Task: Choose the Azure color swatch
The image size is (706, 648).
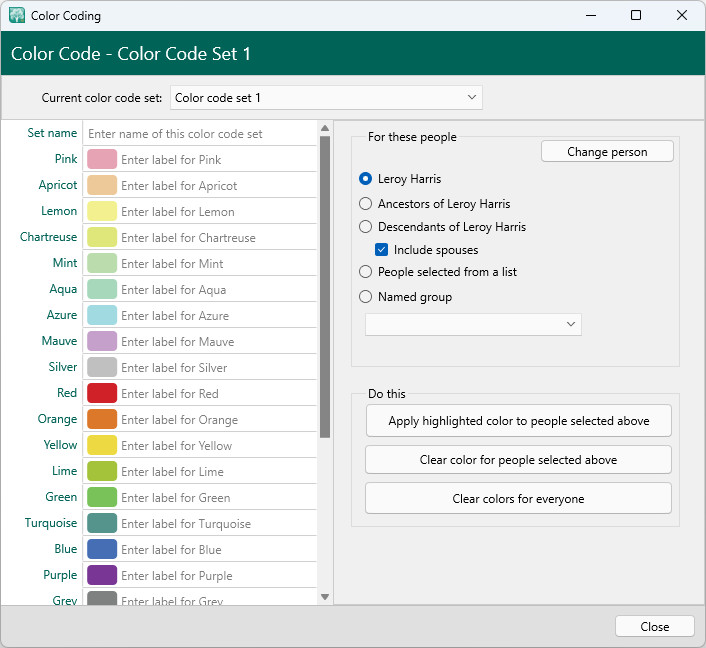Action: (102, 315)
